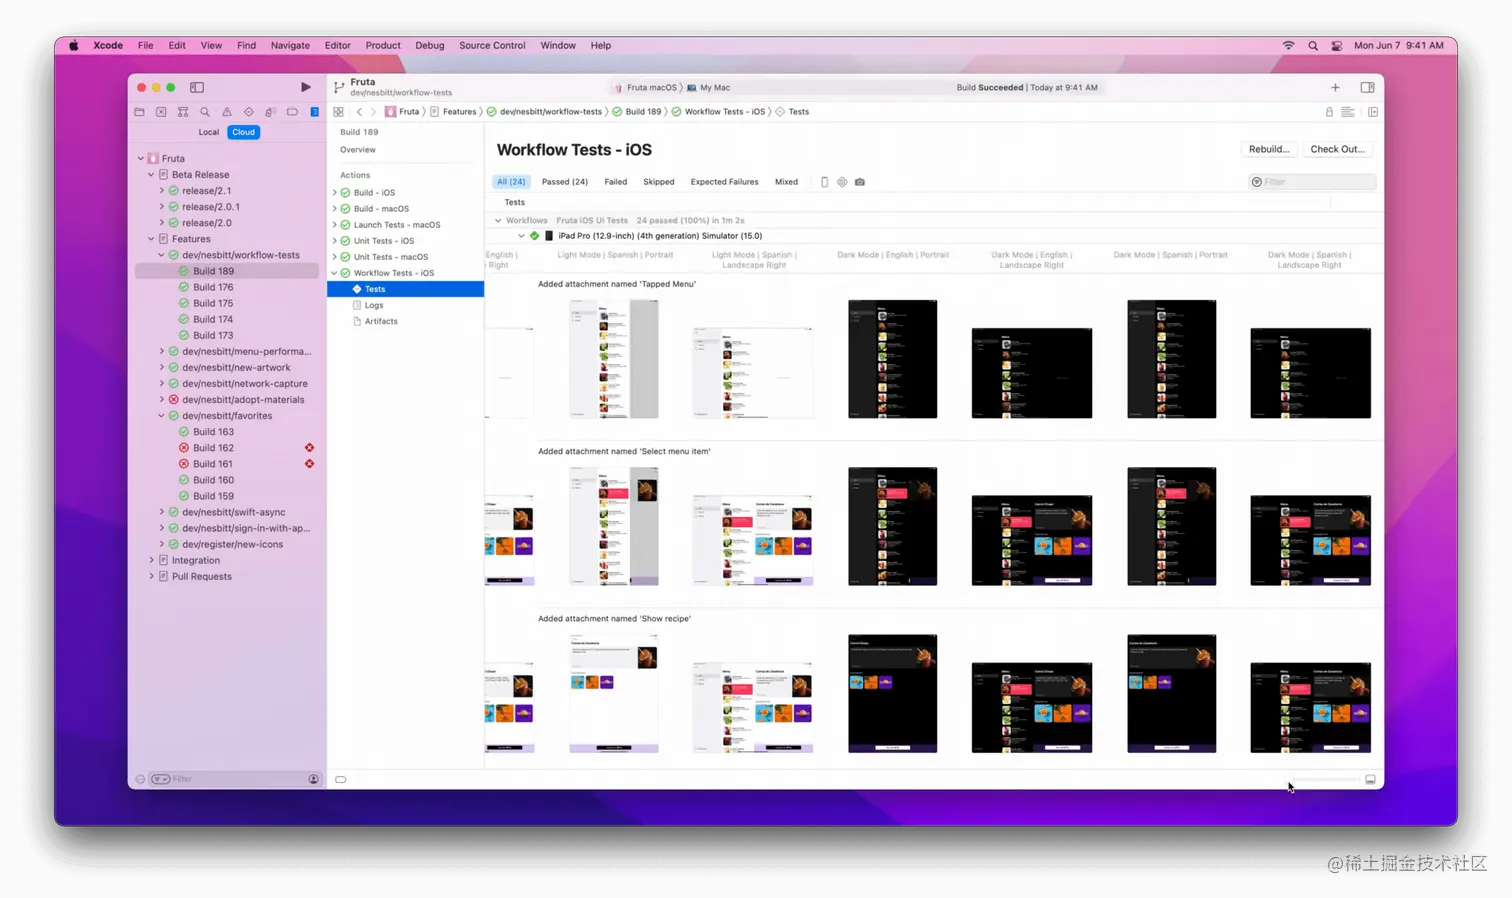The width and height of the screenshot is (1512, 898).
Task: Open the Navigate menu
Action: [x=290, y=45]
